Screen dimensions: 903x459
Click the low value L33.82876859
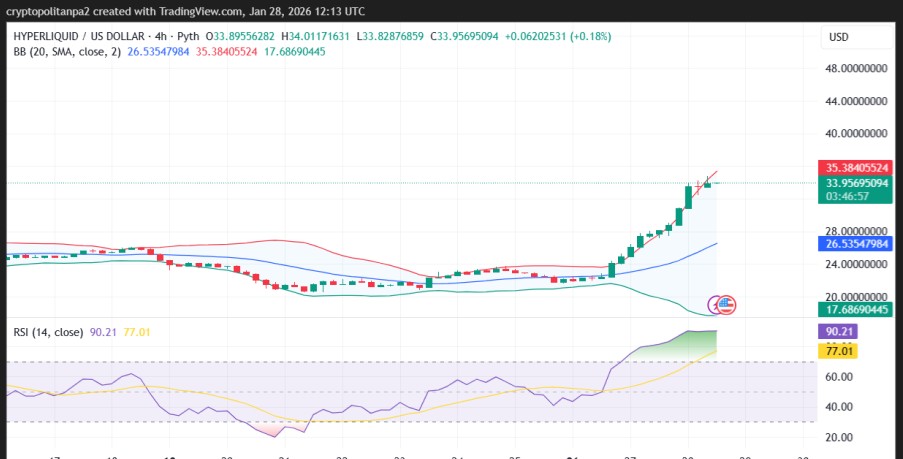[390, 36]
